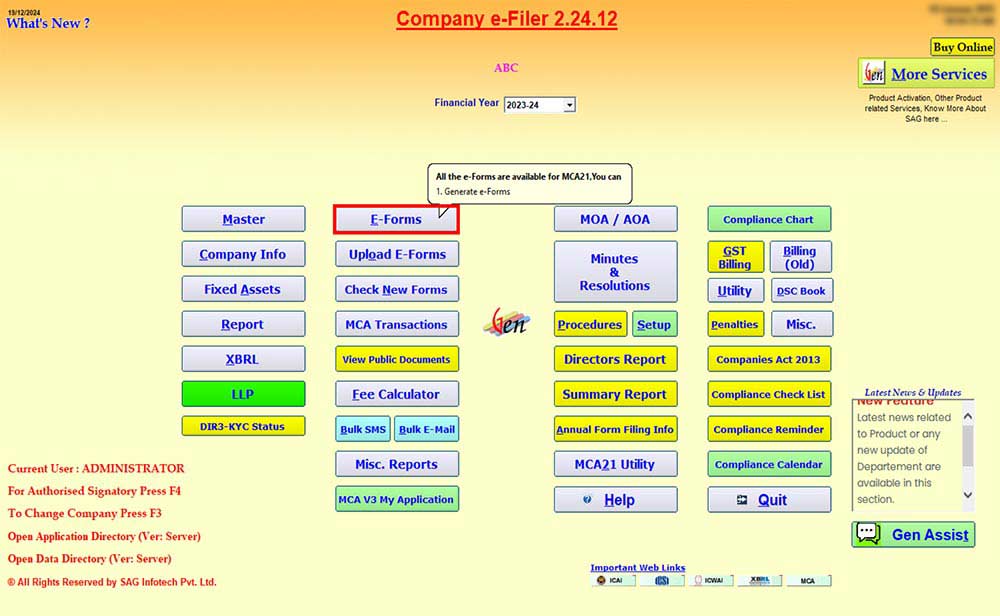Click the What's New link
Viewport: 1000px width, 616px height.
click(48, 23)
